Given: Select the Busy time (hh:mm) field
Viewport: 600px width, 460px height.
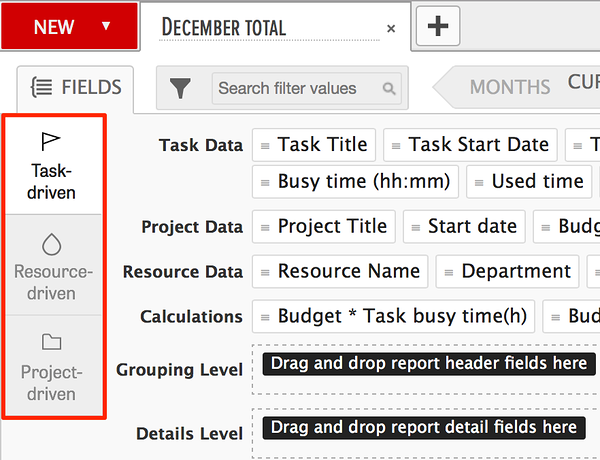Looking at the screenshot, I should [x=355, y=182].
